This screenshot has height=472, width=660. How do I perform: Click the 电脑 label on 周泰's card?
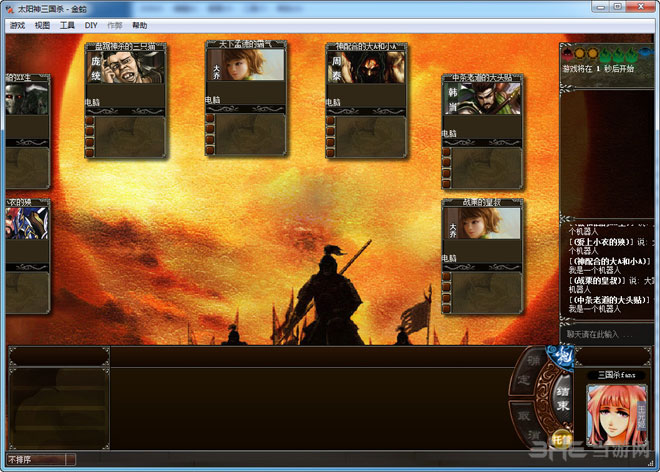333,102
